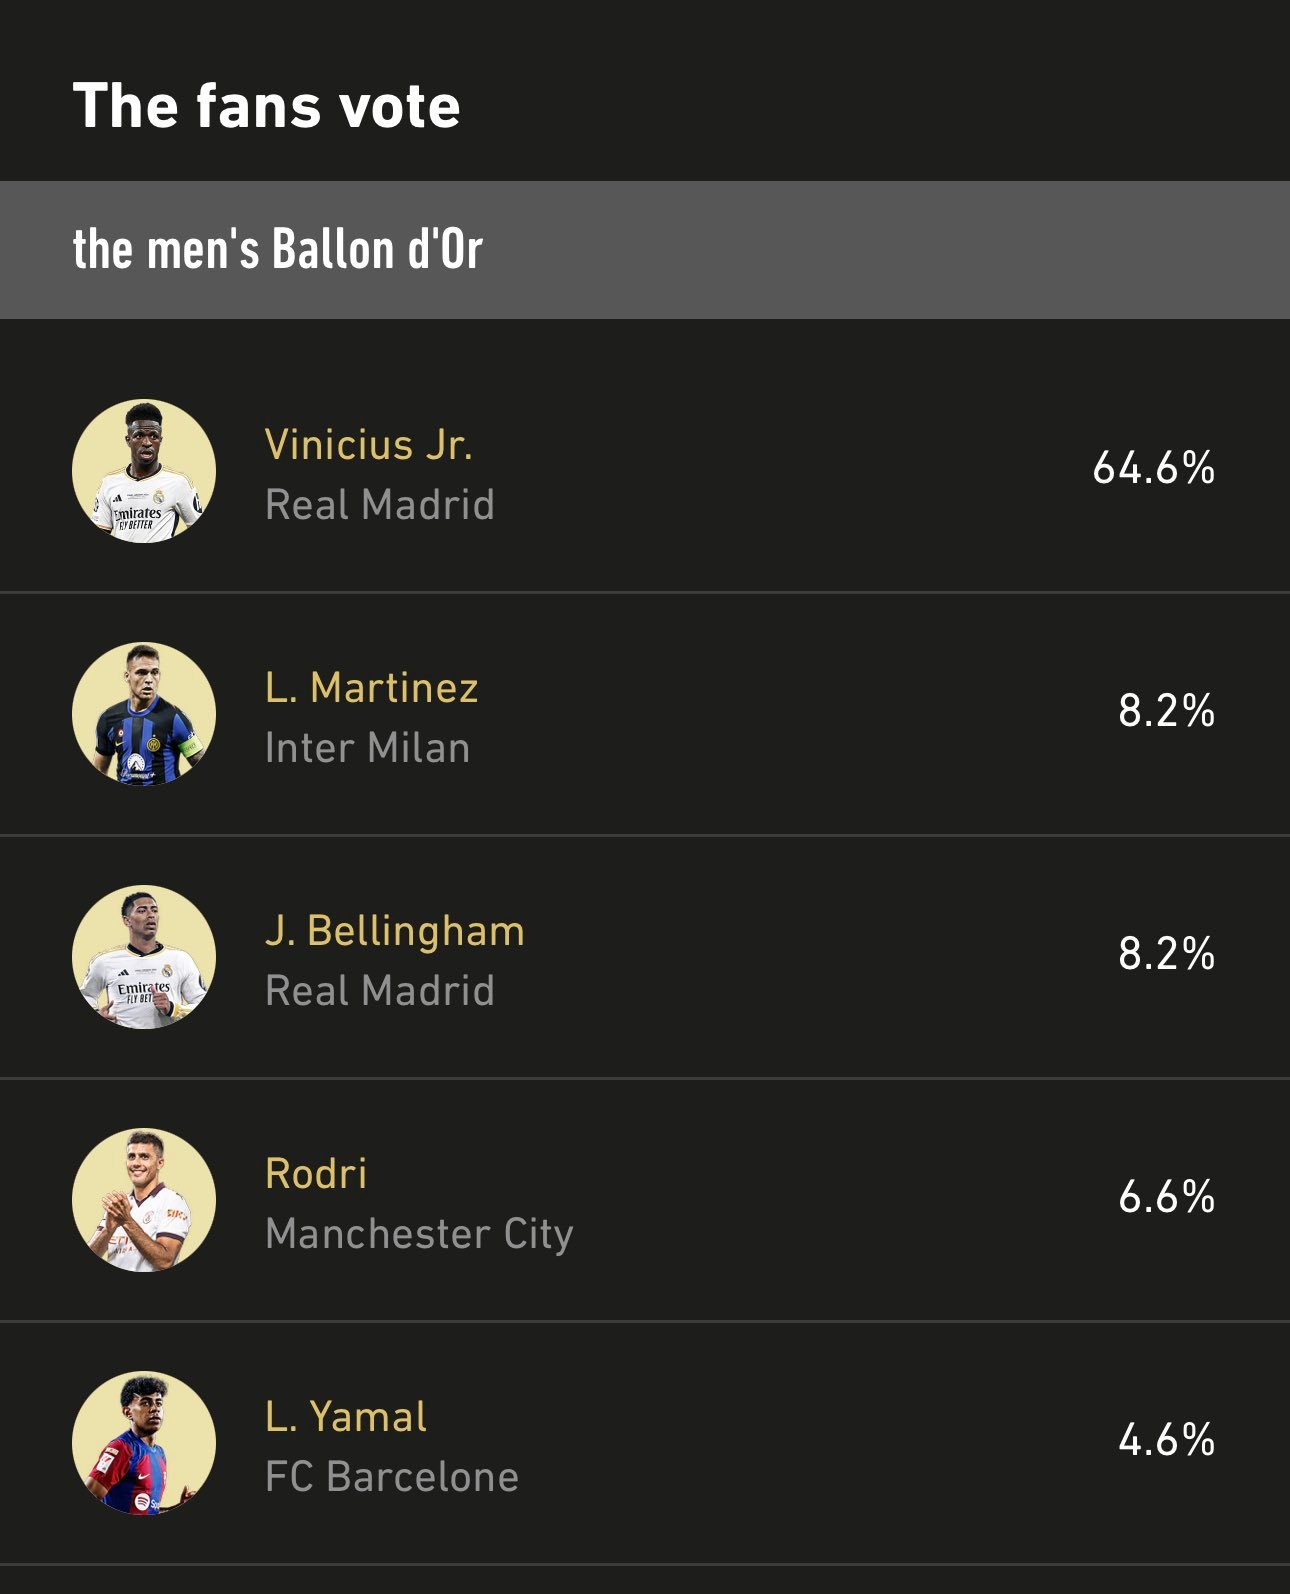Click Real Madrid under J. Bellingham
This screenshot has height=1594, width=1290.
[x=380, y=991]
